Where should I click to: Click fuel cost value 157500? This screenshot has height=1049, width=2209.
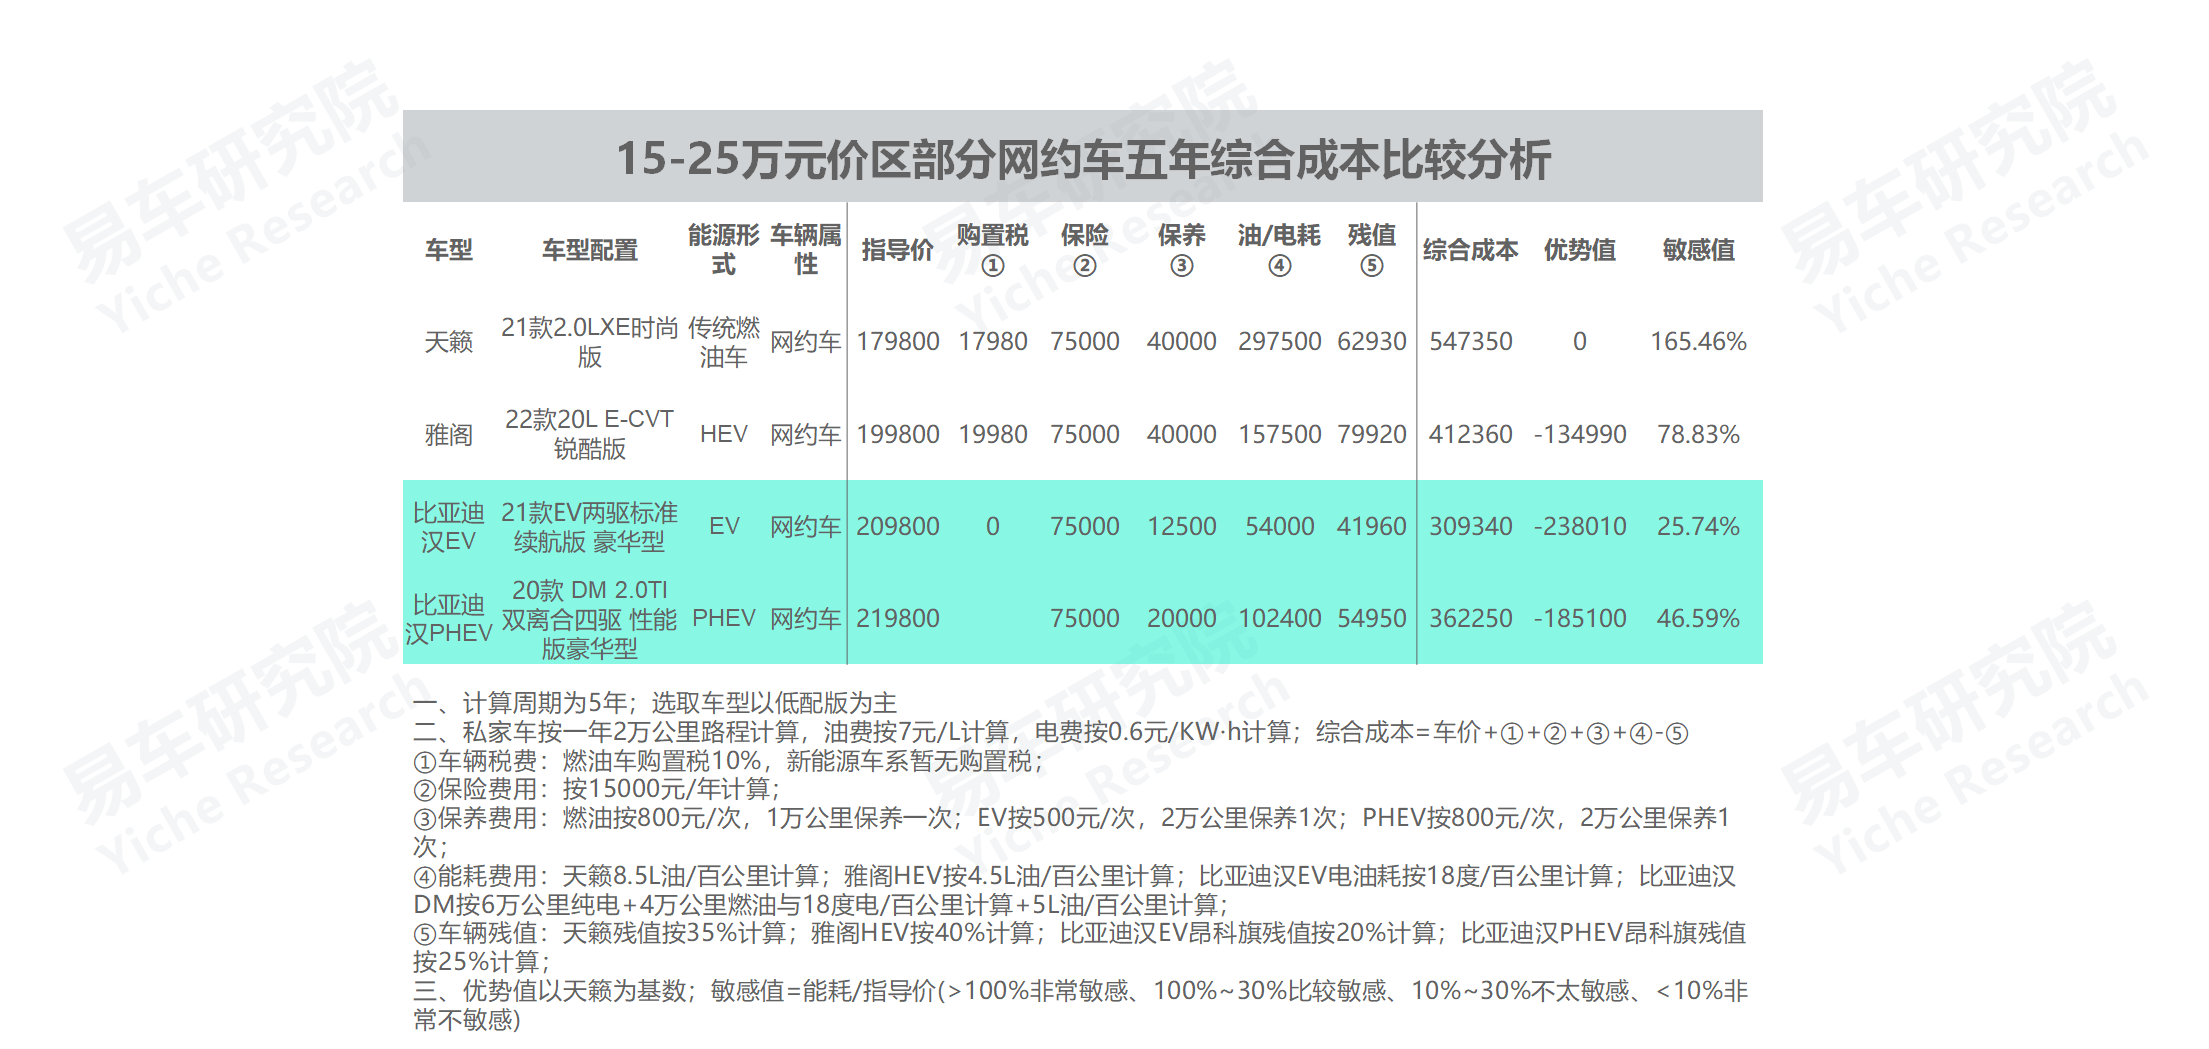(1279, 434)
